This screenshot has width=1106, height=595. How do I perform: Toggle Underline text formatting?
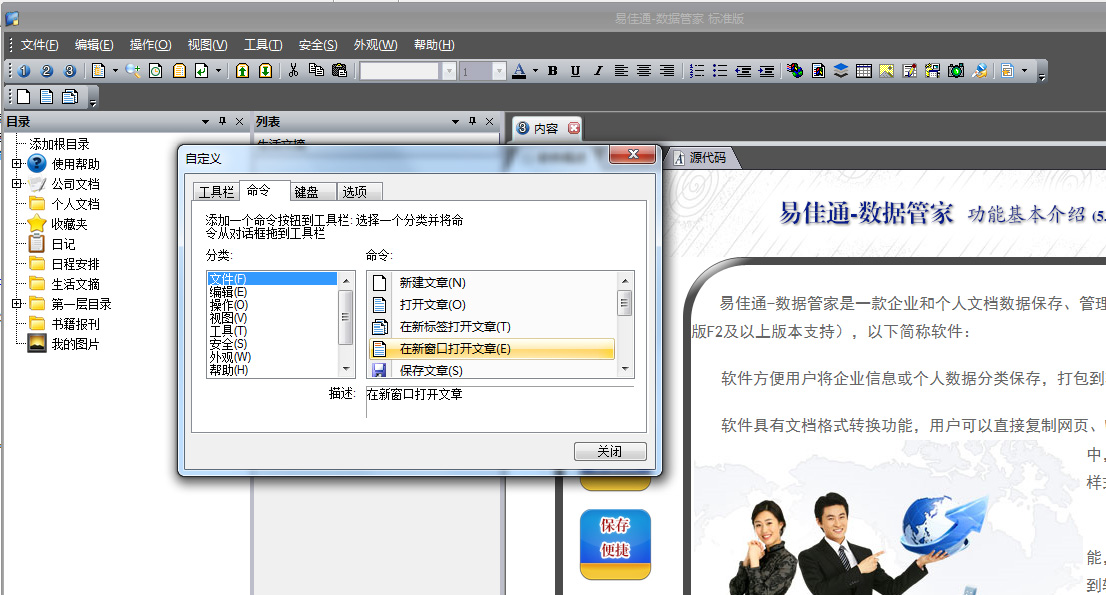575,71
